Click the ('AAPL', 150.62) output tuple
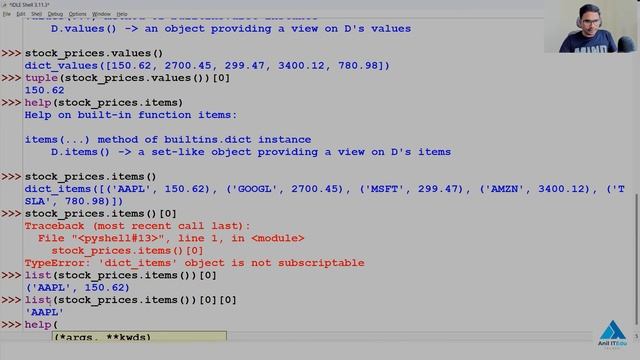 pyautogui.click(x=77, y=288)
